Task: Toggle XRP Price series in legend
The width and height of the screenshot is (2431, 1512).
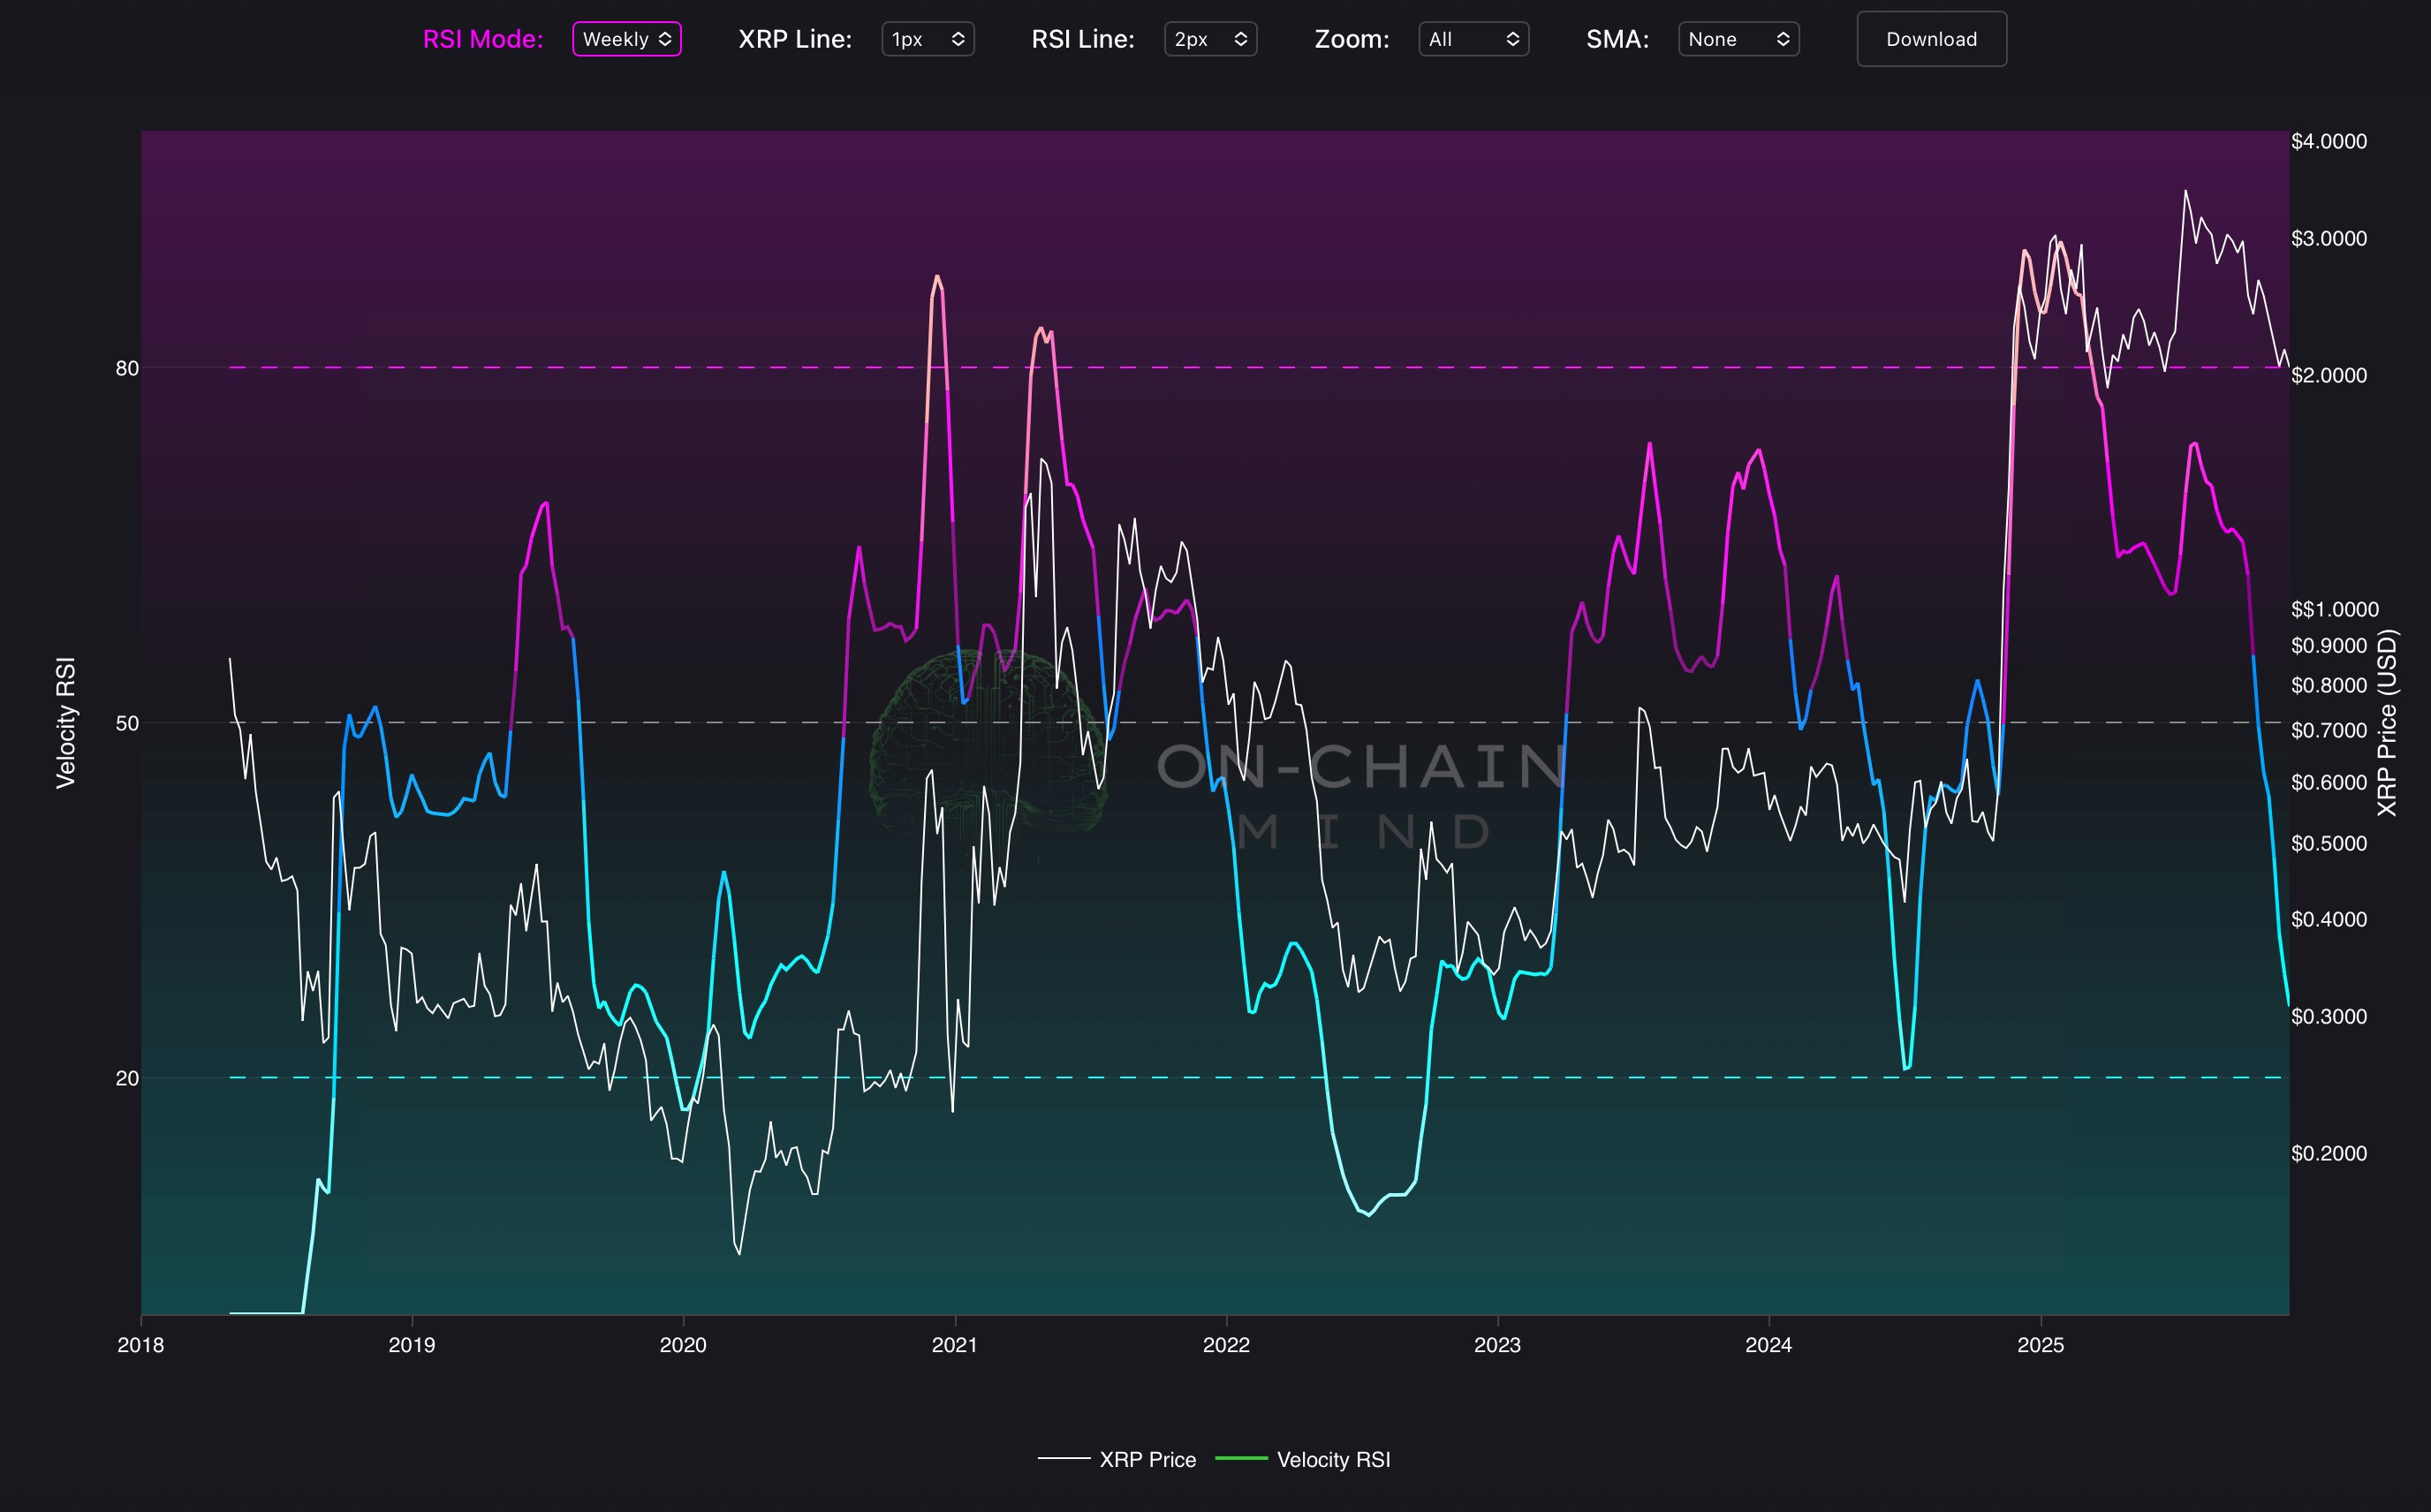Action: (x=1147, y=1459)
